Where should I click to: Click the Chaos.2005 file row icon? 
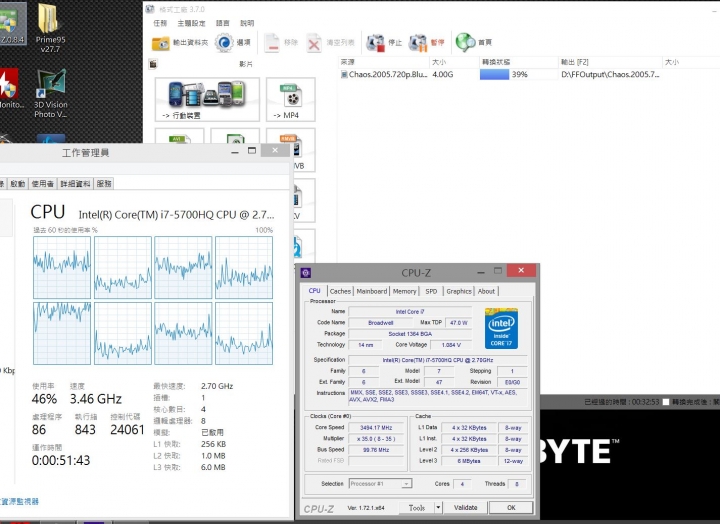[x=344, y=74]
